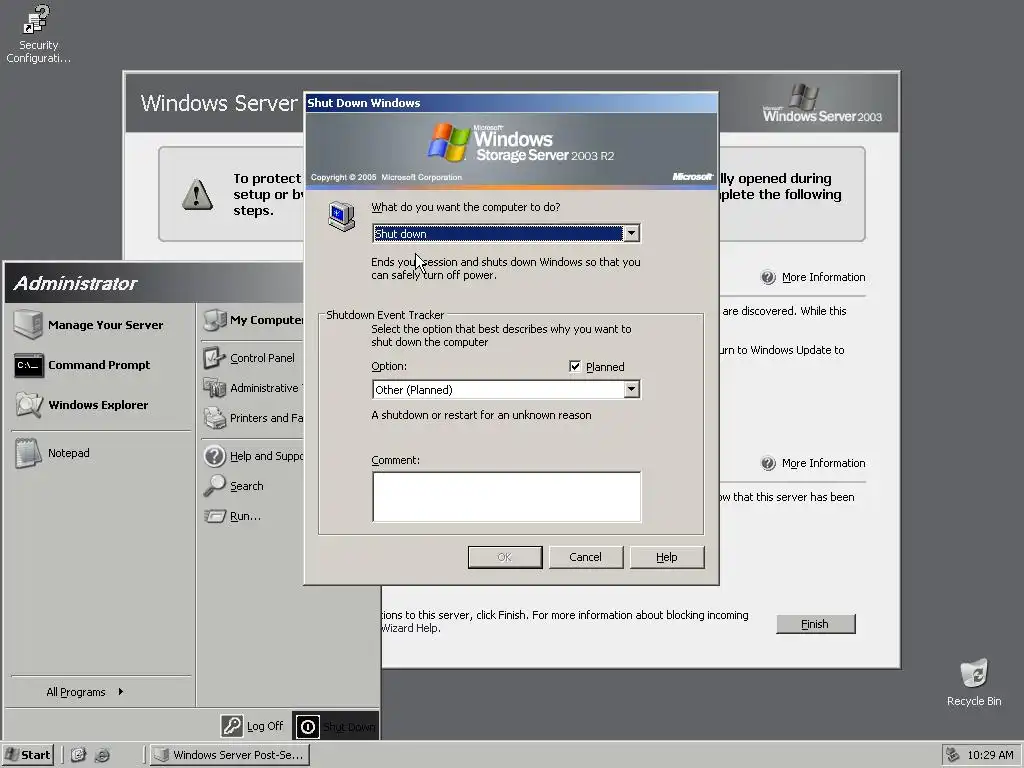1024x768 pixels.
Task: Launch Command Prompt from Start menu icon
Action: point(29,365)
